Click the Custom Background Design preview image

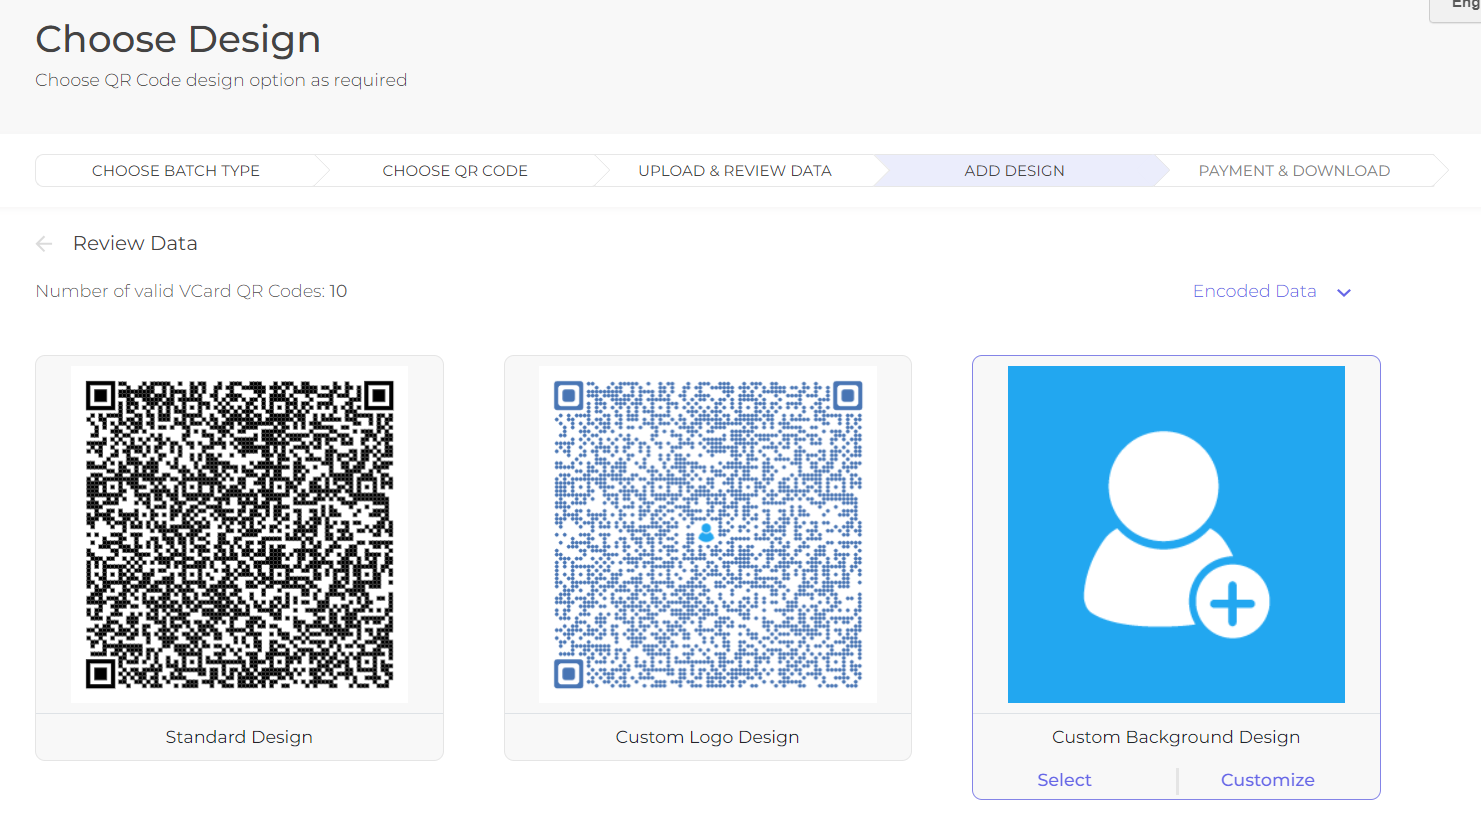pos(1176,533)
